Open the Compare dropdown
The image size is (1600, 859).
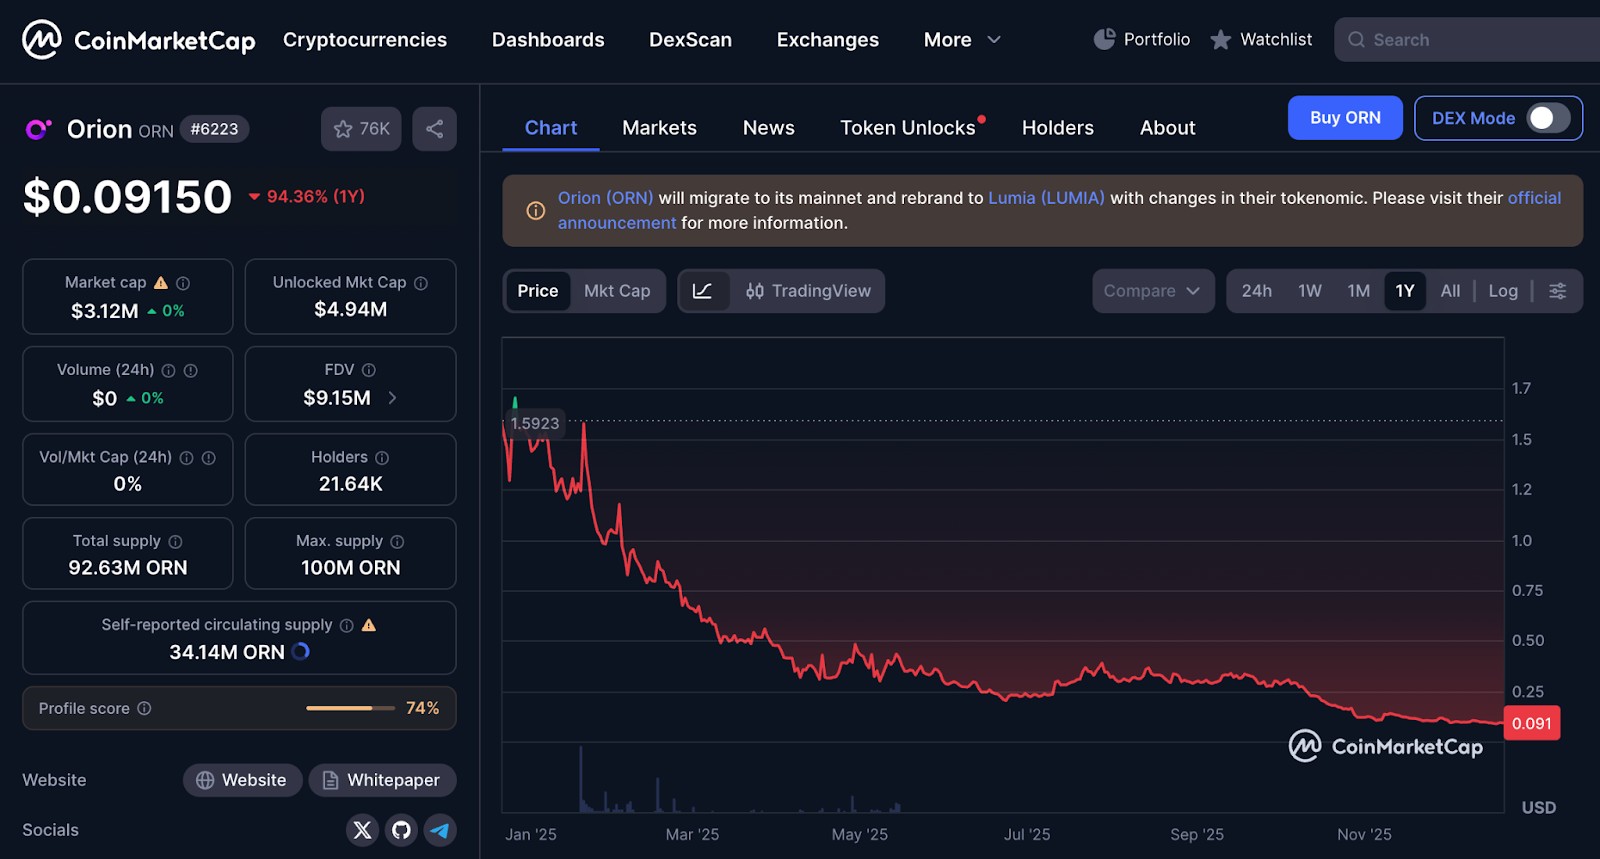point(1153,291)
